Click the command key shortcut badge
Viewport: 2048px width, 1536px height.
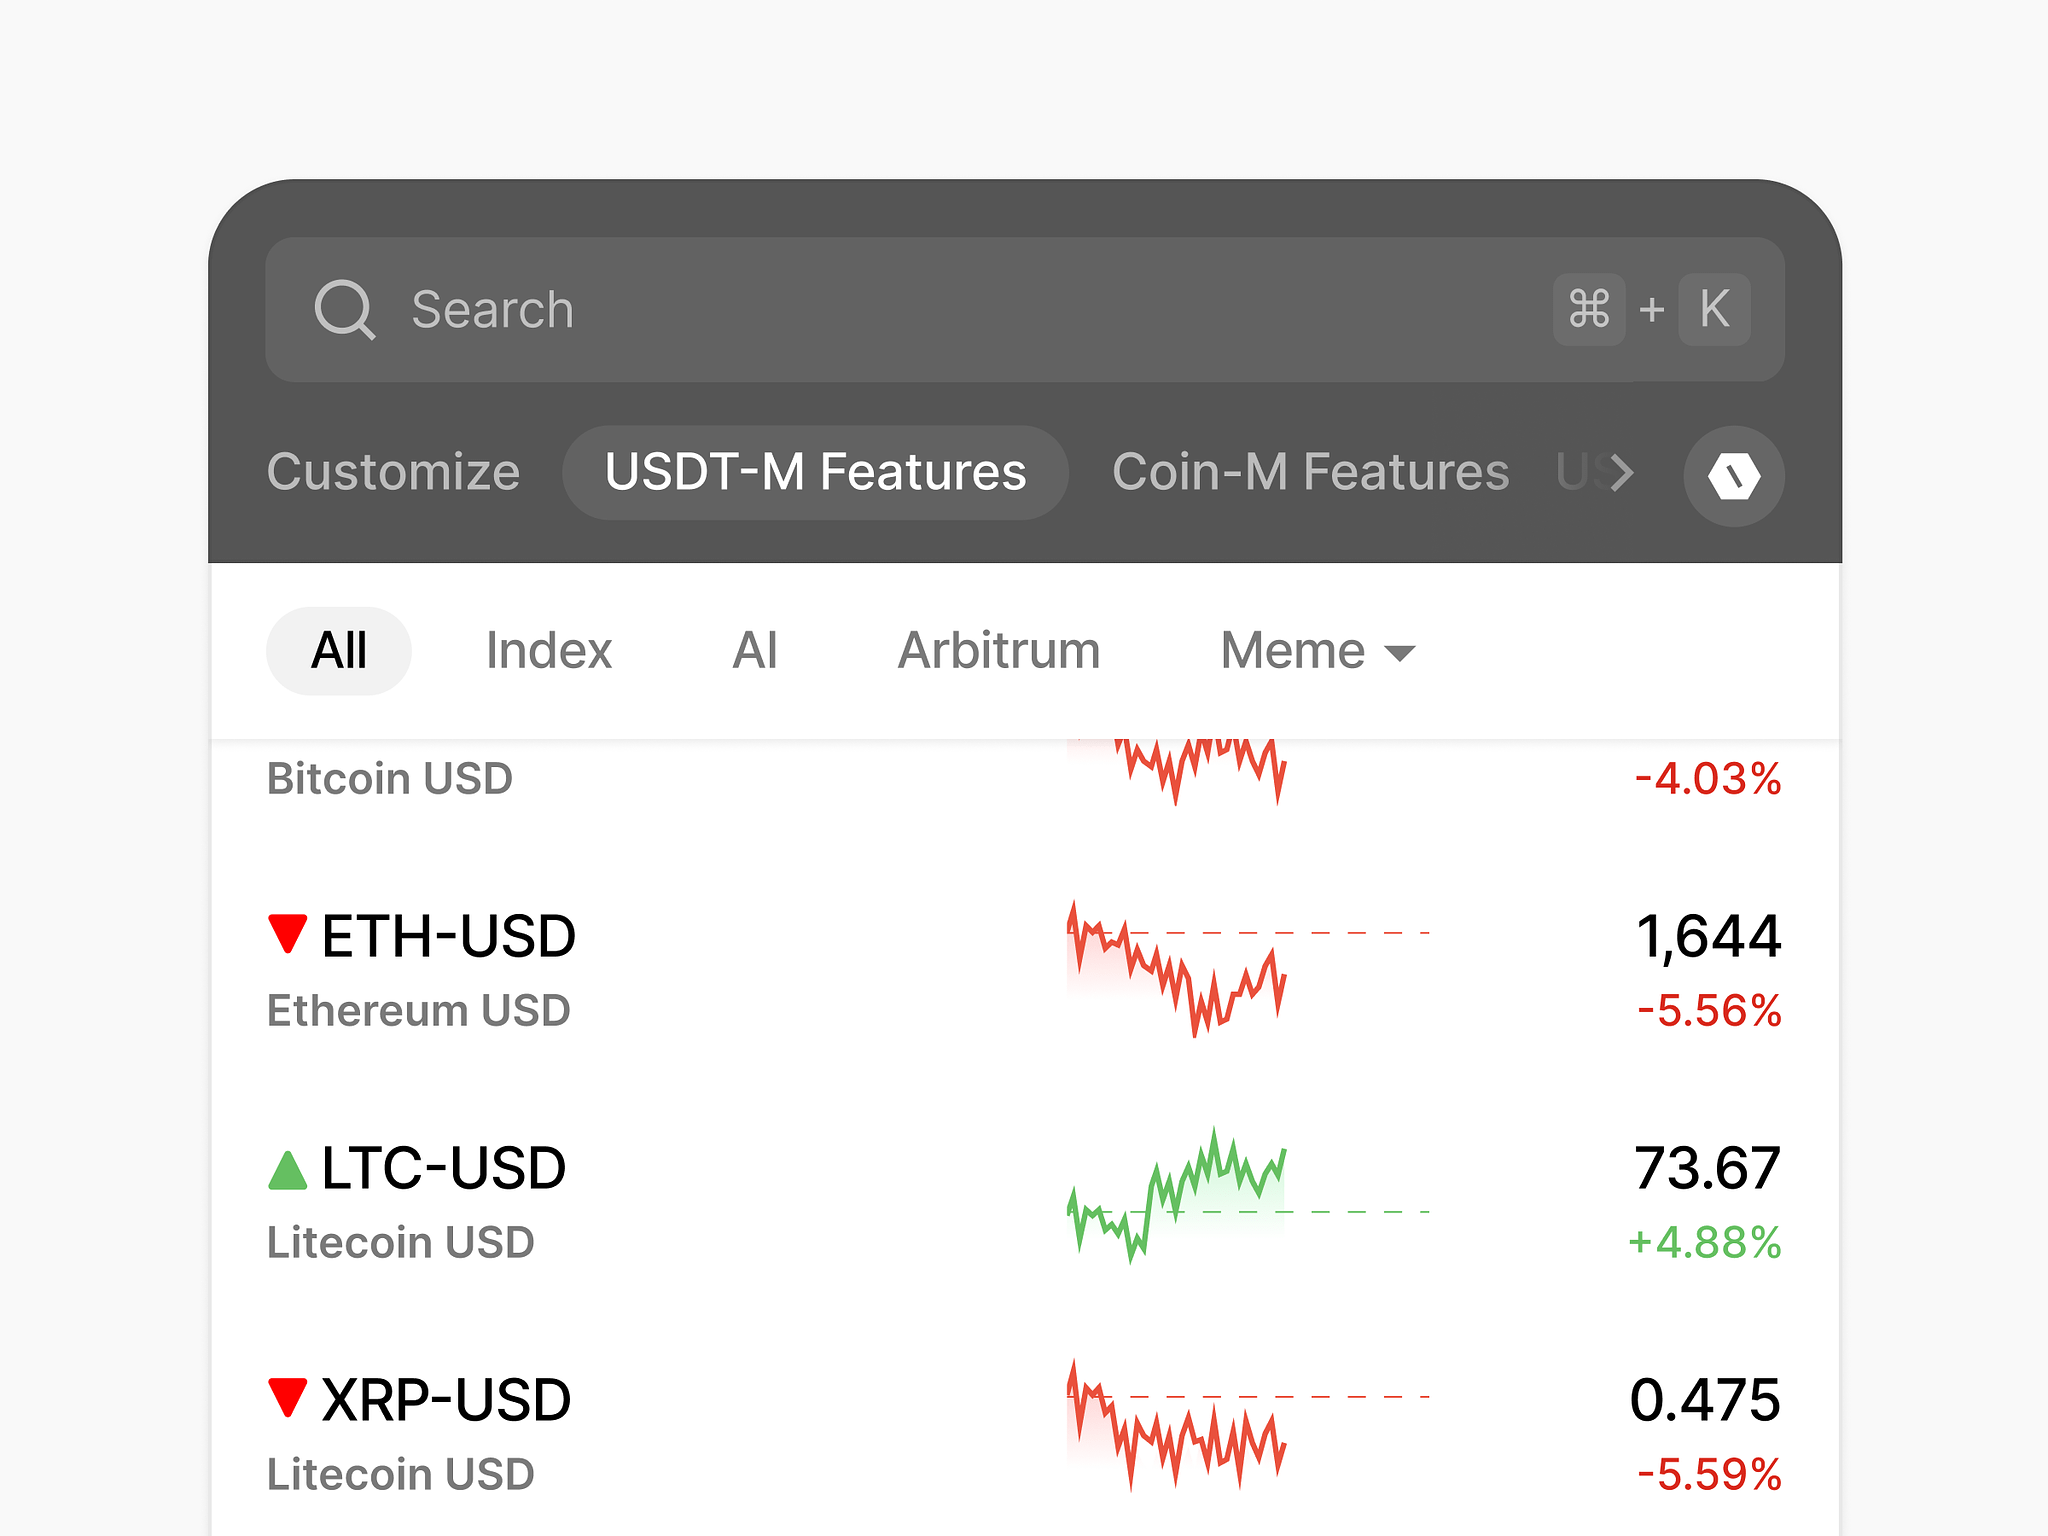pos(1588,309)
